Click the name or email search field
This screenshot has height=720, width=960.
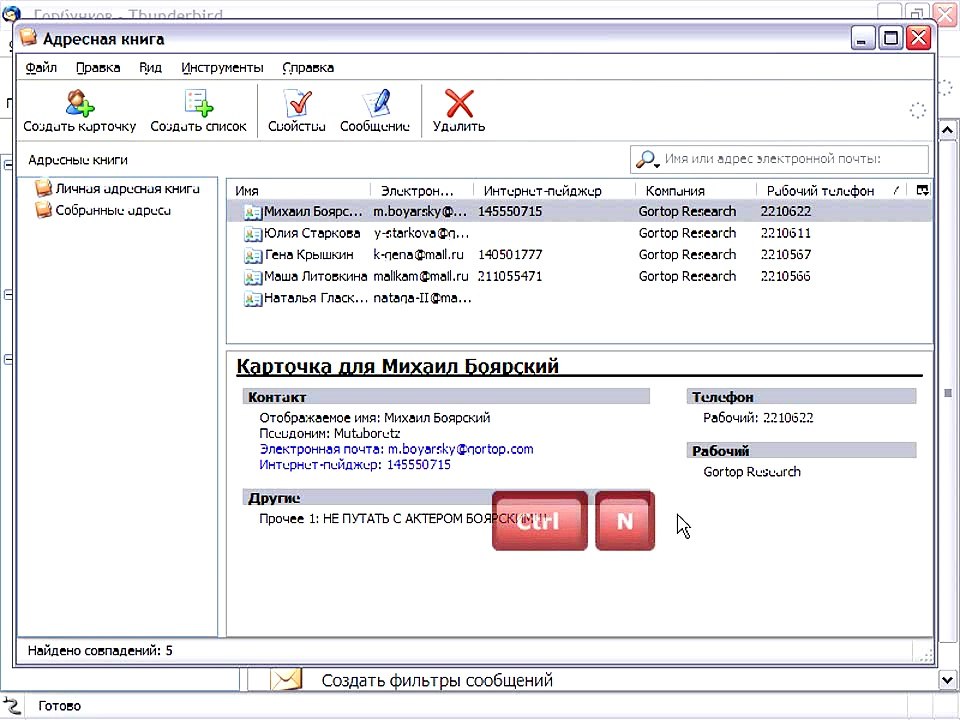tap(779, 159)
